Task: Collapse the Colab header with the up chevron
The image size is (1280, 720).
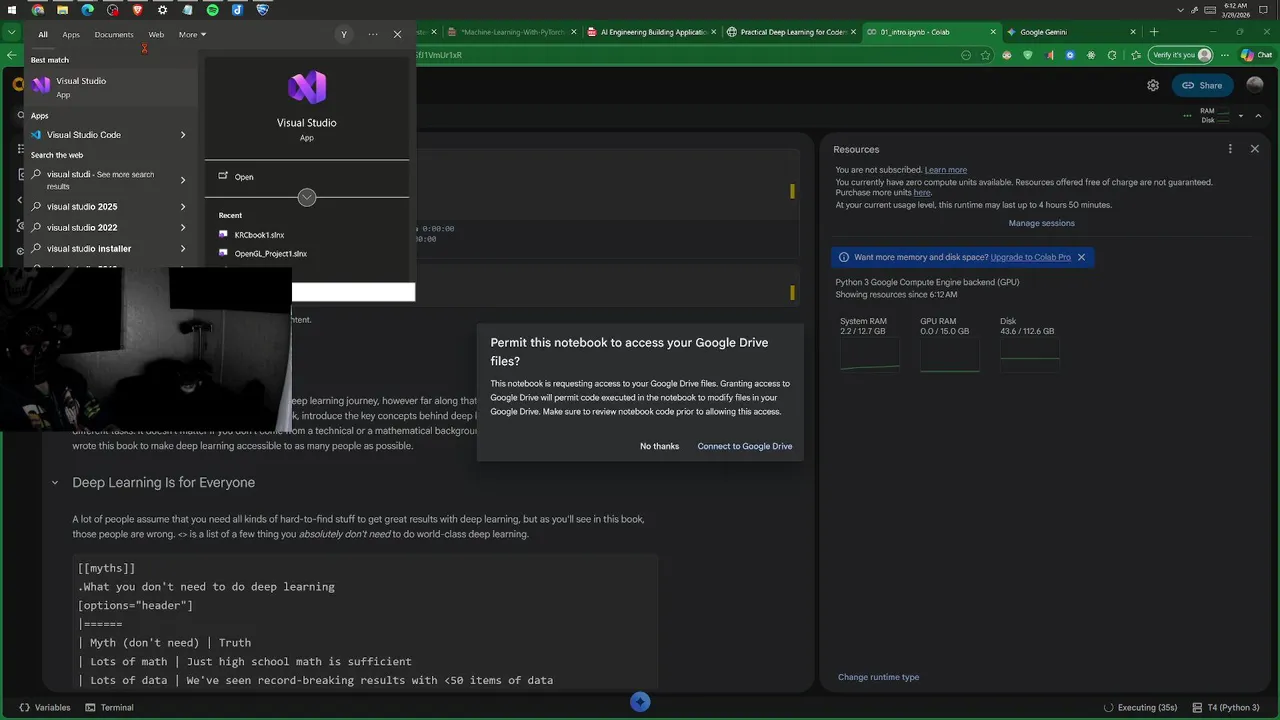Action: (1260, 116)
